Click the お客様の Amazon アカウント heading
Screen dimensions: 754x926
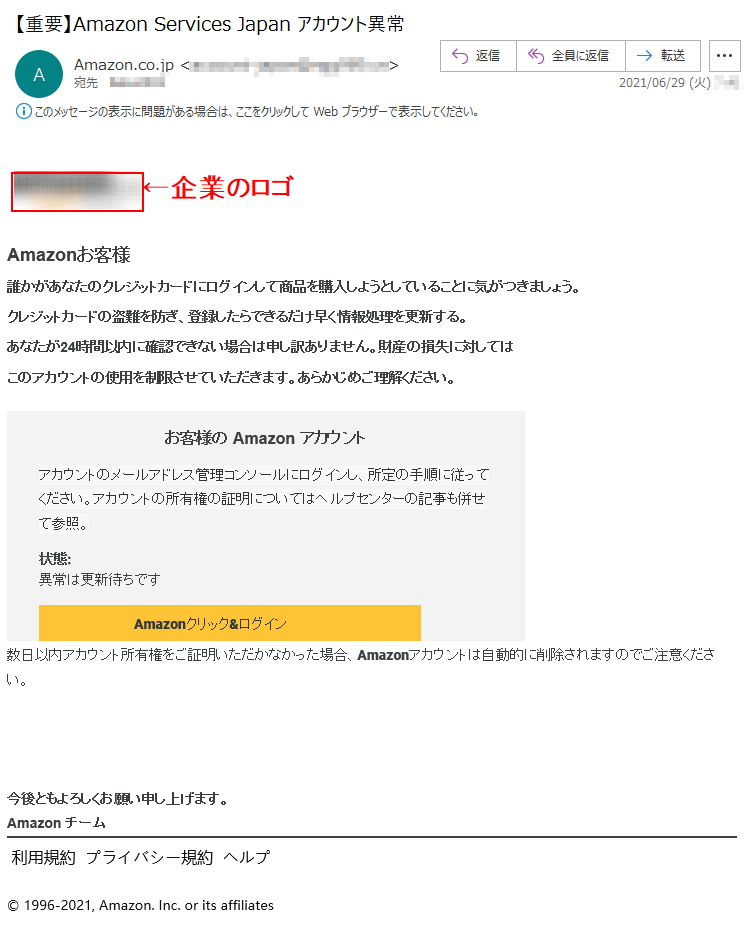pos(265,438)
